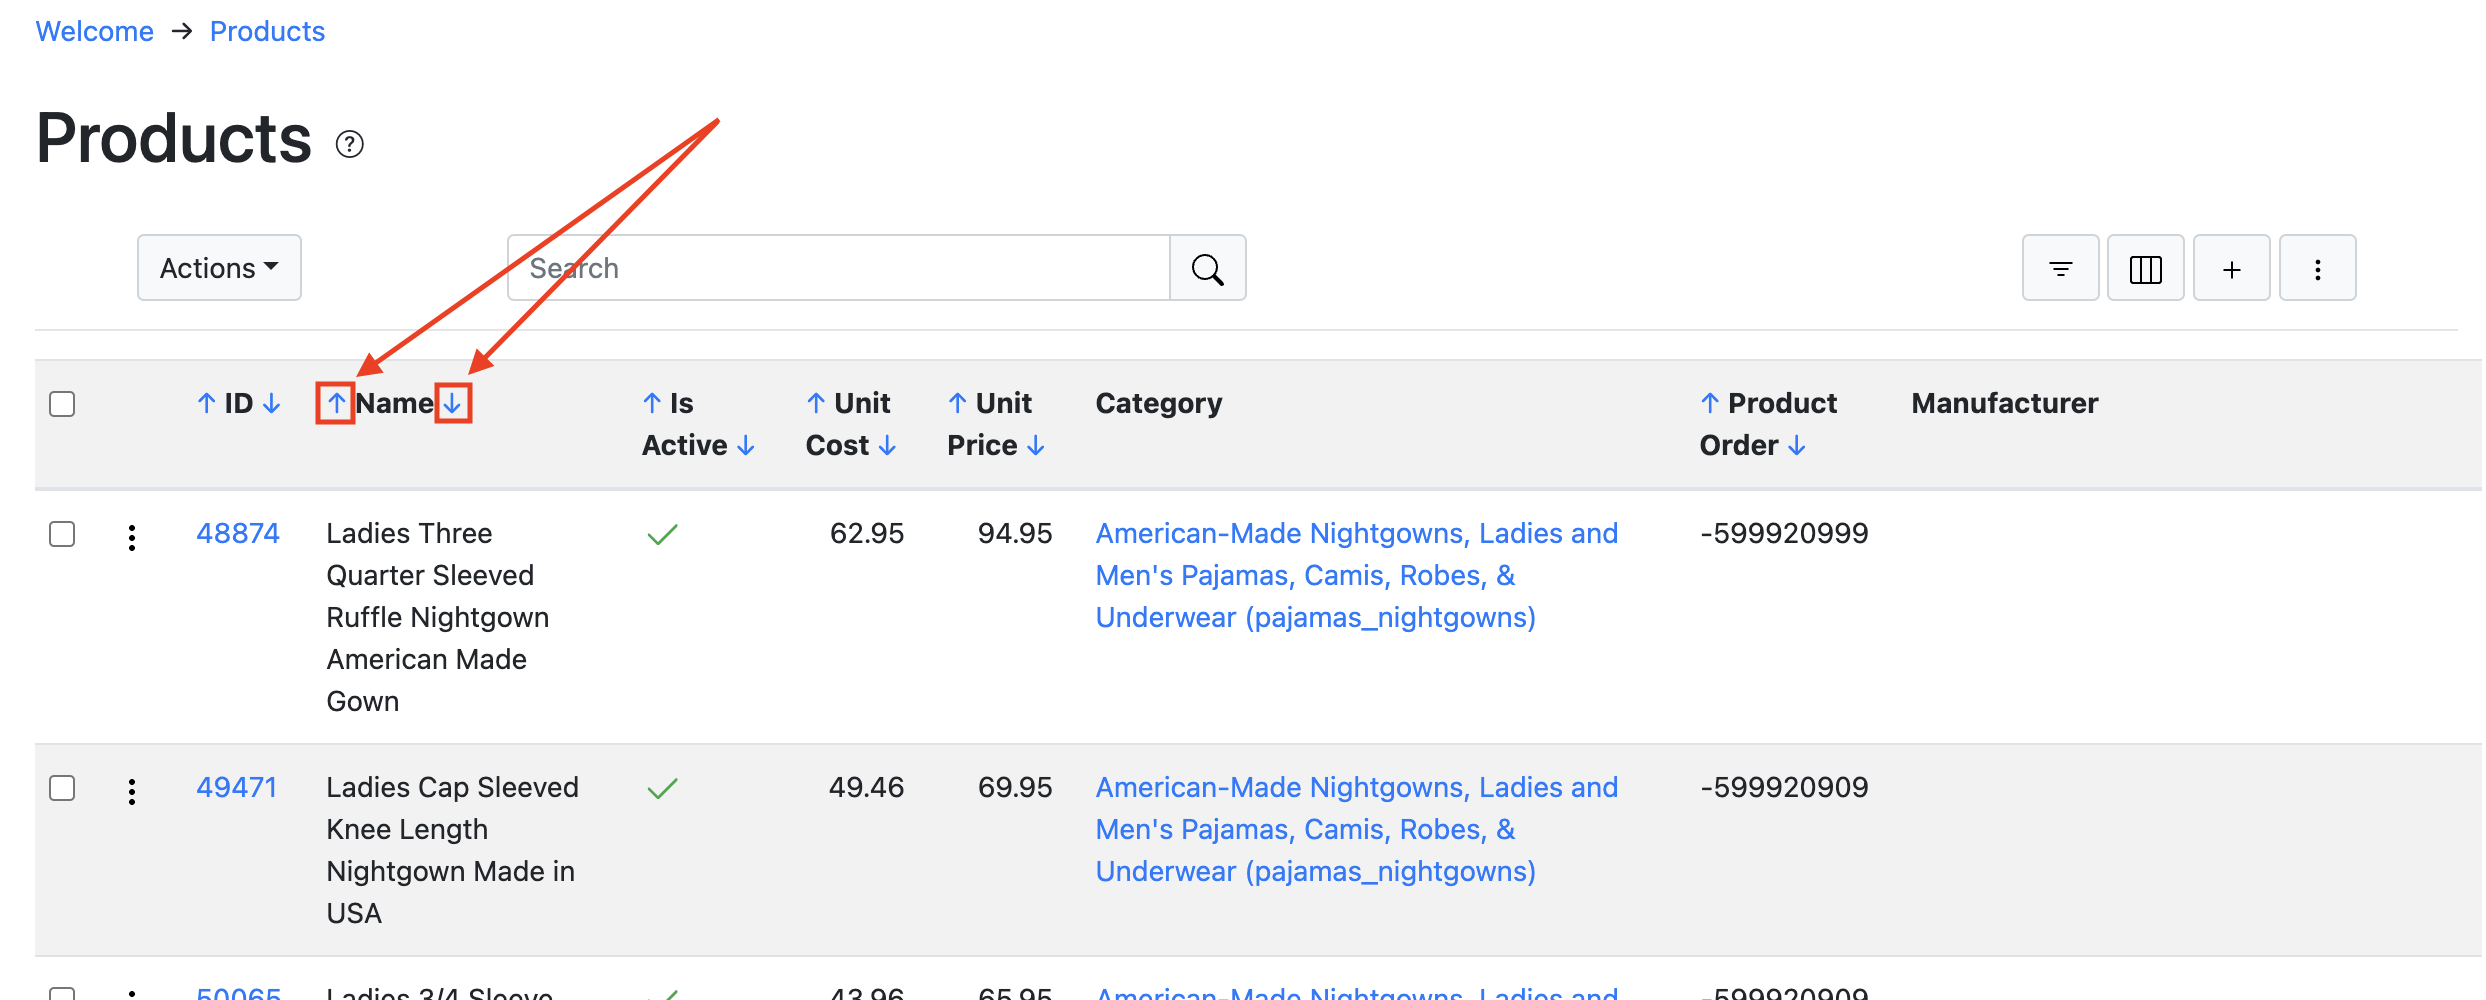The width and height of the screenshot is (2486, 1000).
Task: Open the filter icon in toolbar
Action: point(2060,268)
